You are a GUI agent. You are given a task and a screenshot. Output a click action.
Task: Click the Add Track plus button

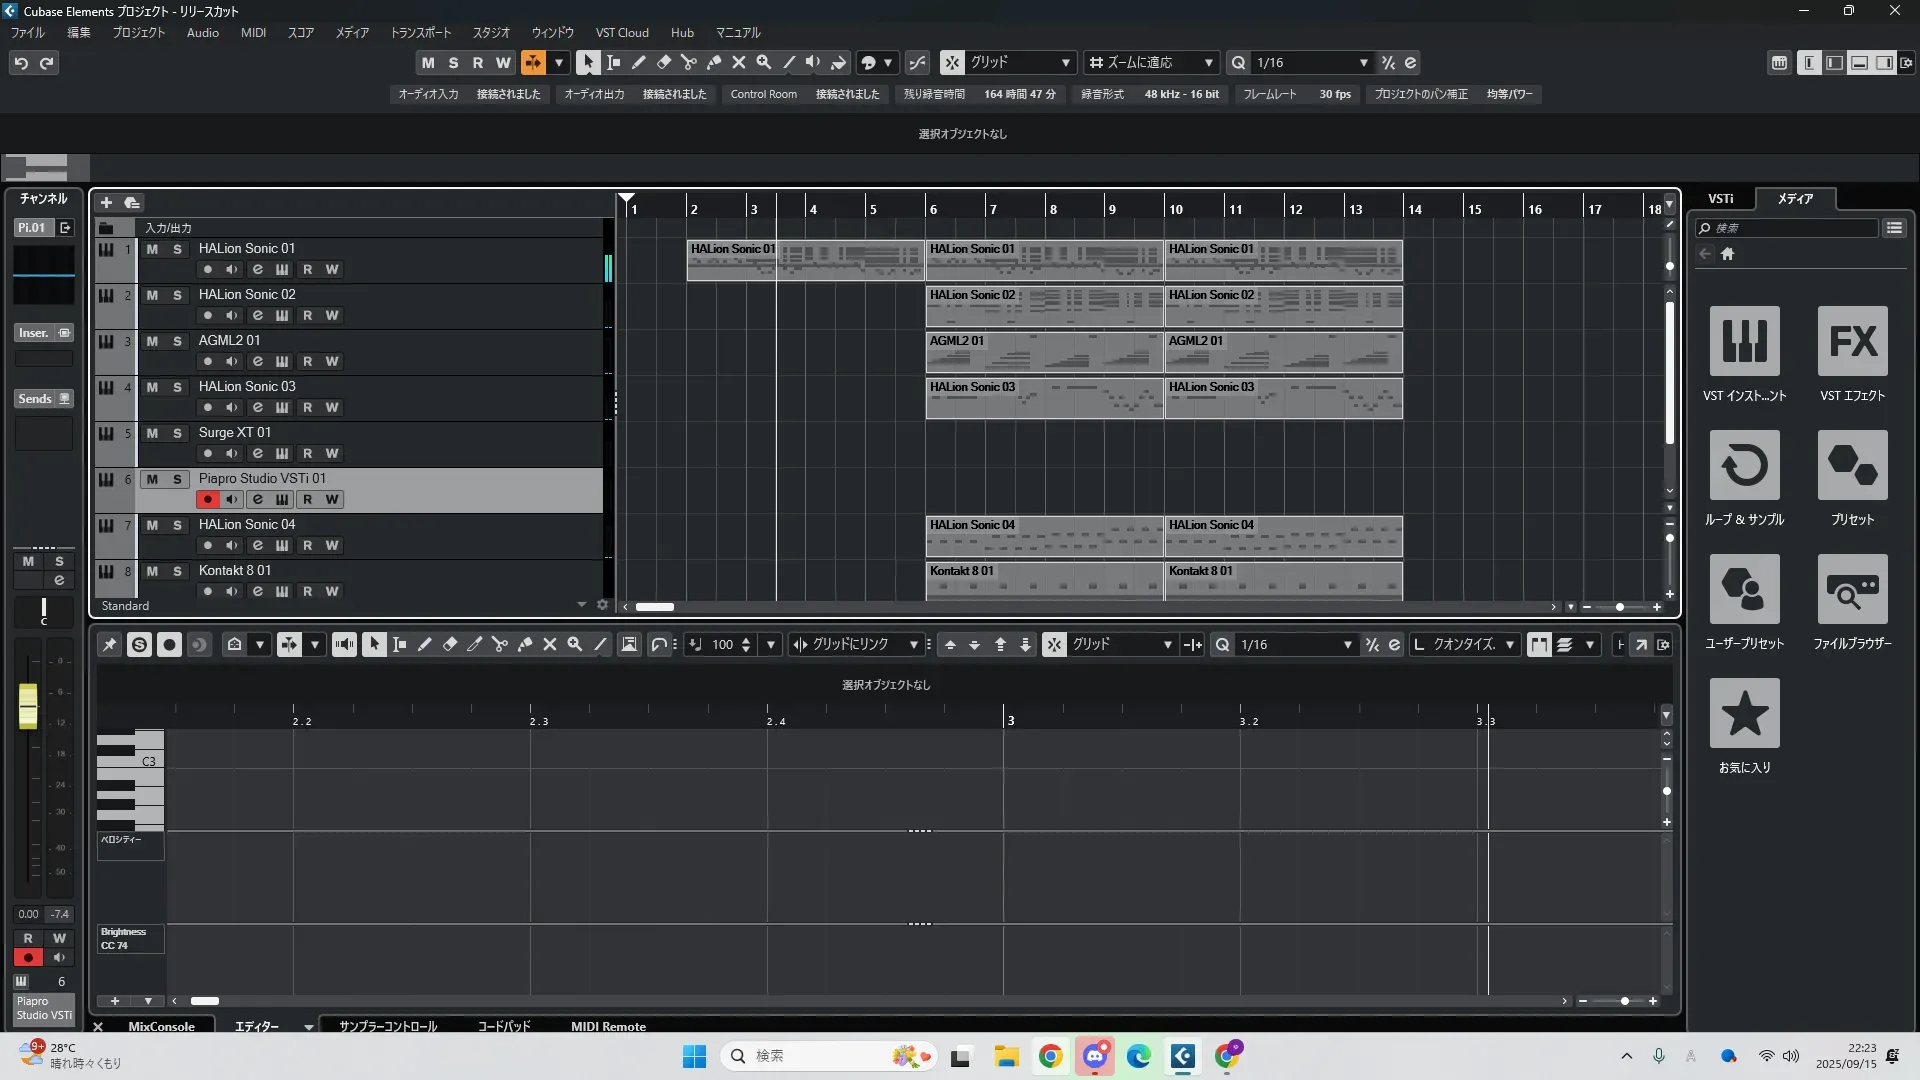(x=106, y=202)
